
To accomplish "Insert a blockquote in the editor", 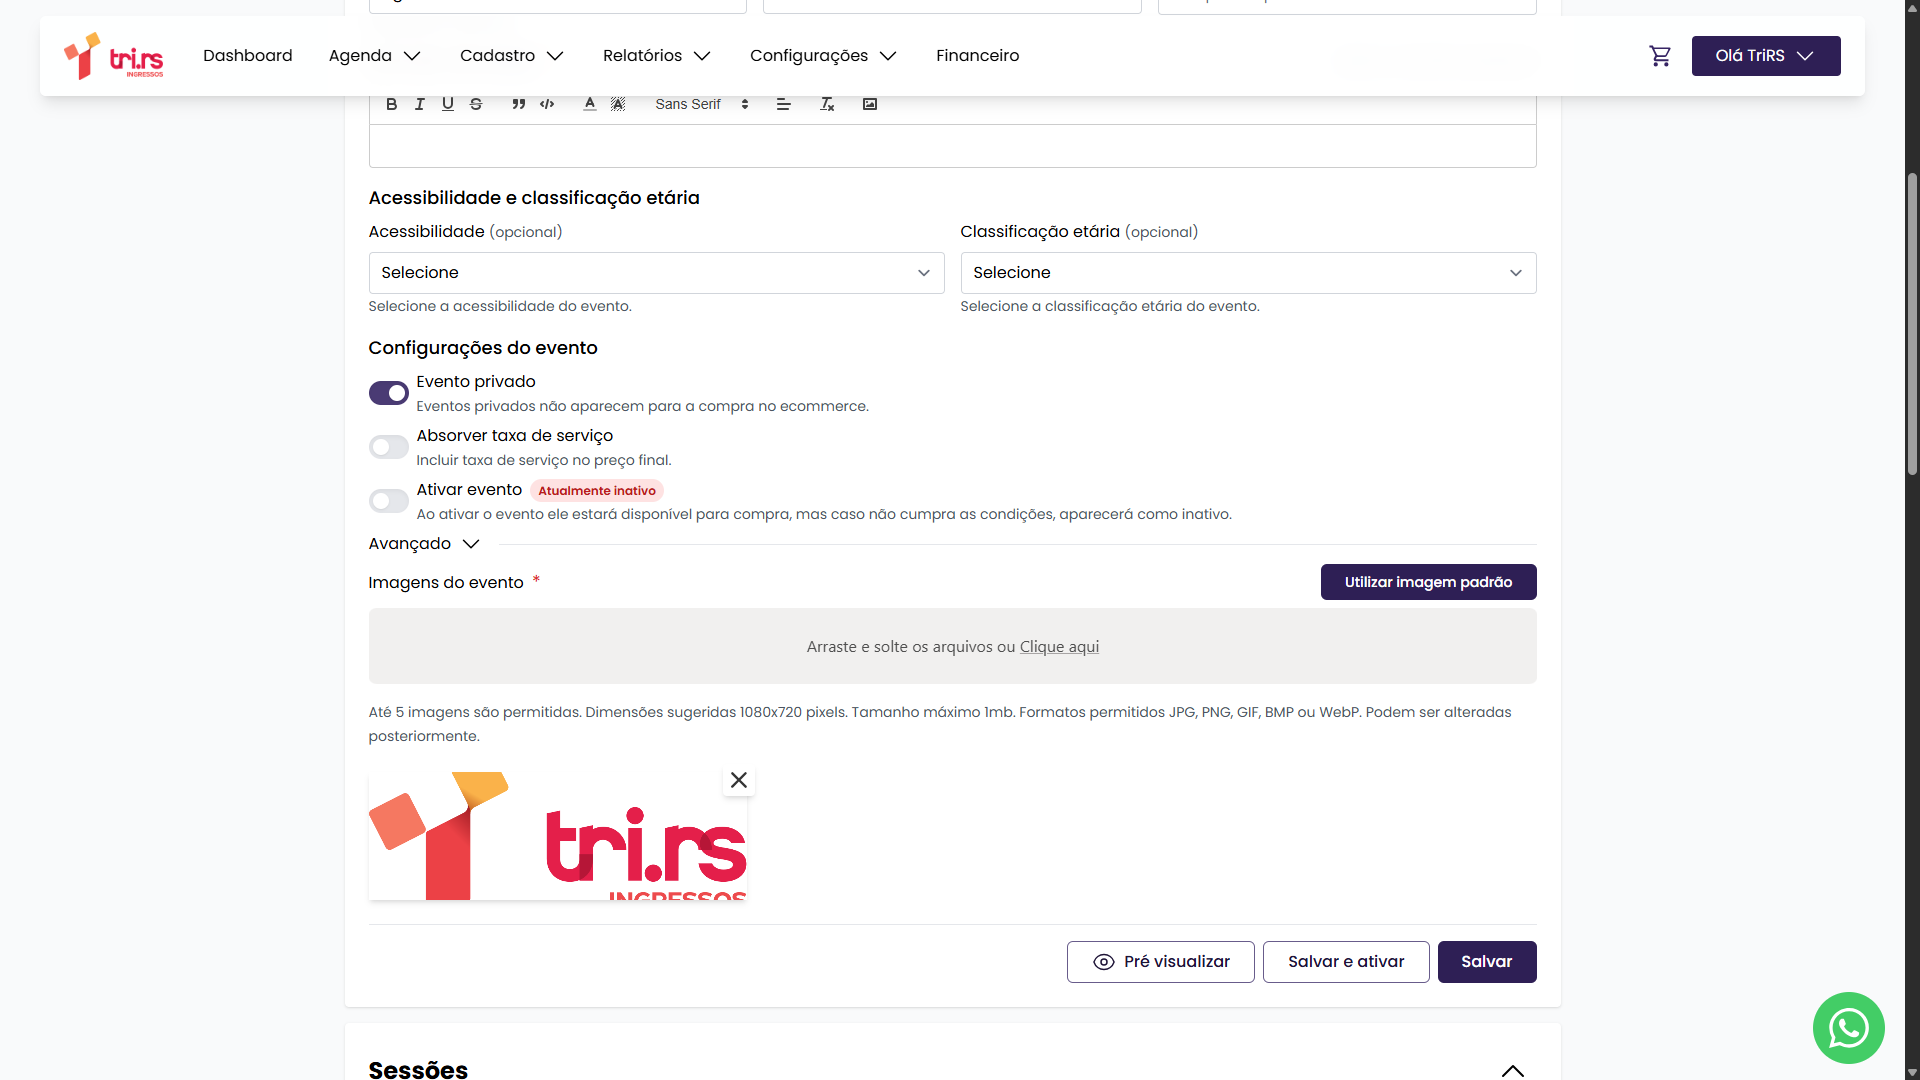I will 518,104.
